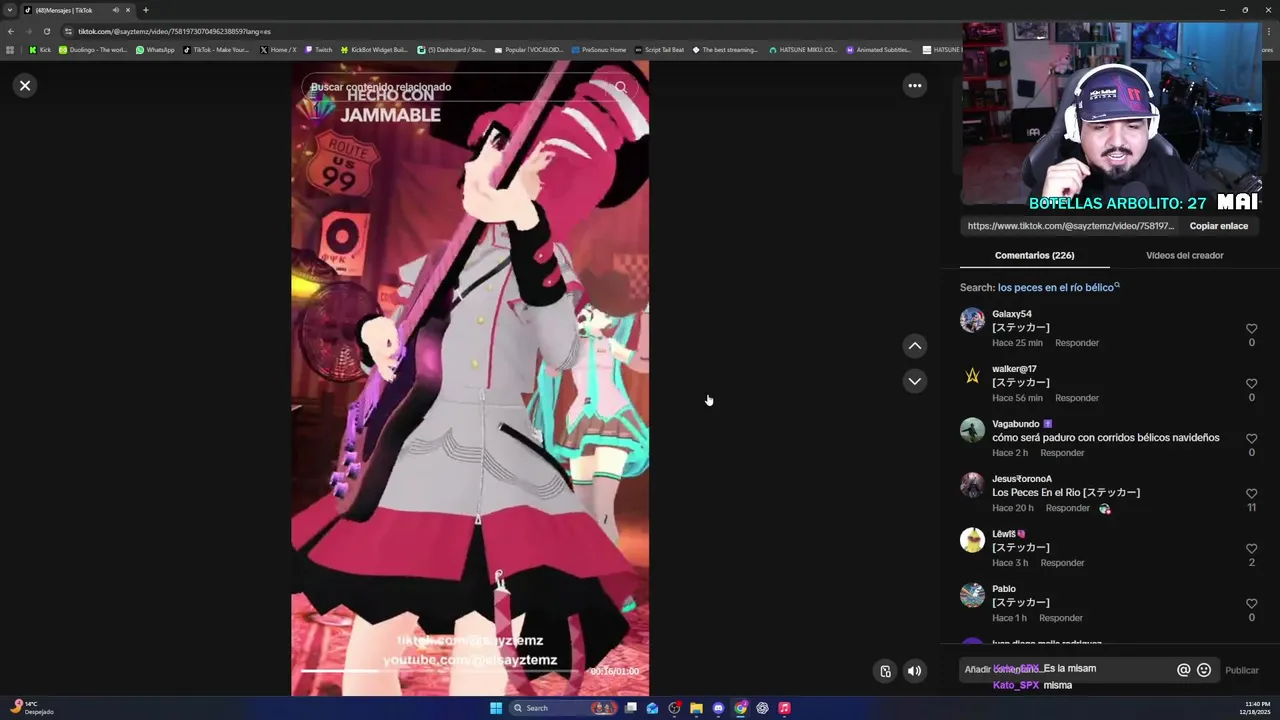1280x720 pixels.
Task: Click the search magnifier in related content box
Action: [621, 87]
